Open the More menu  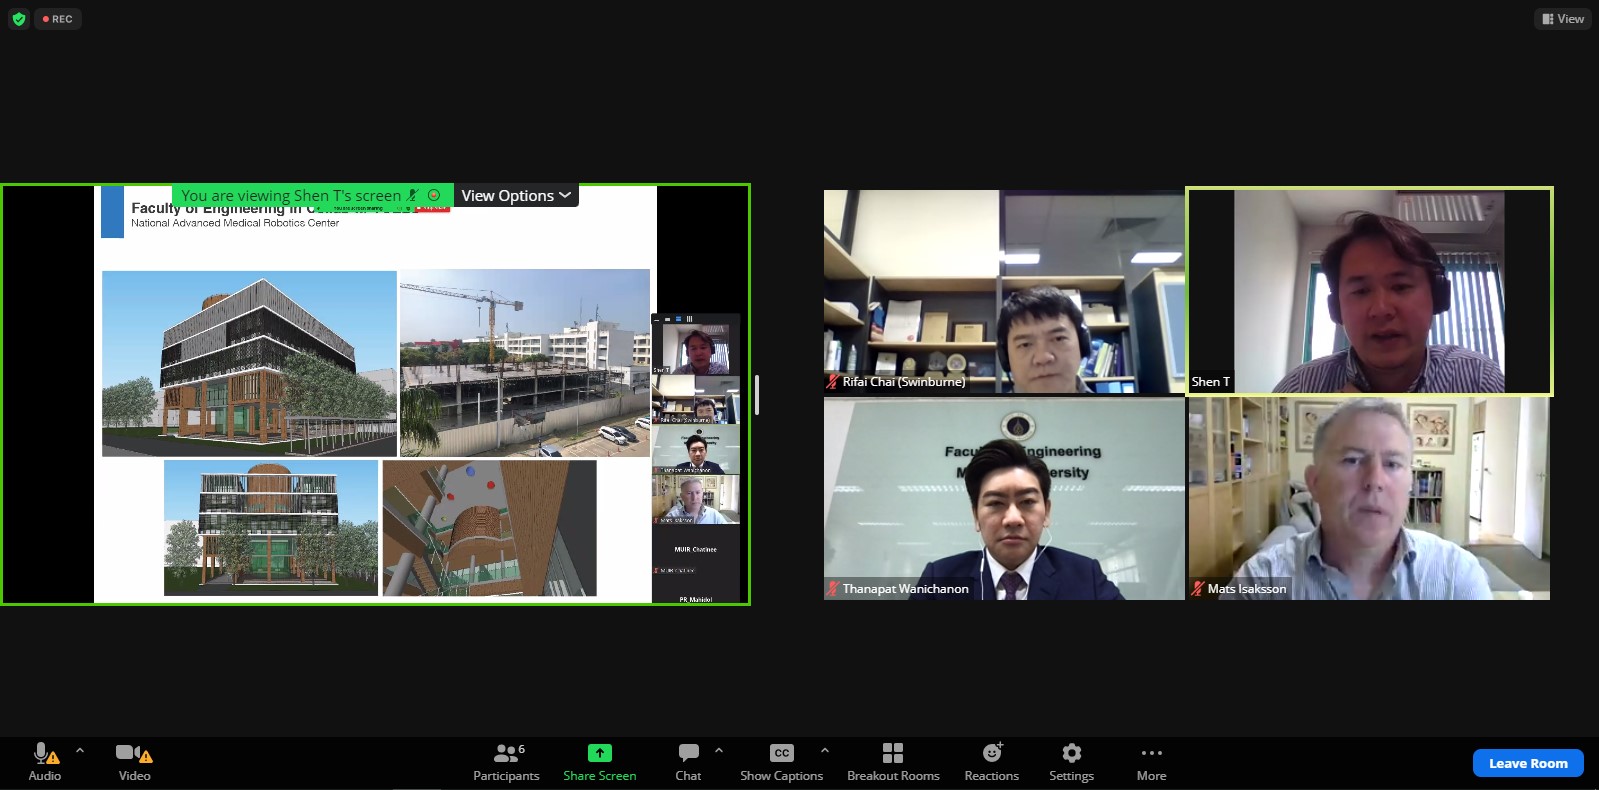(1151, 762)
